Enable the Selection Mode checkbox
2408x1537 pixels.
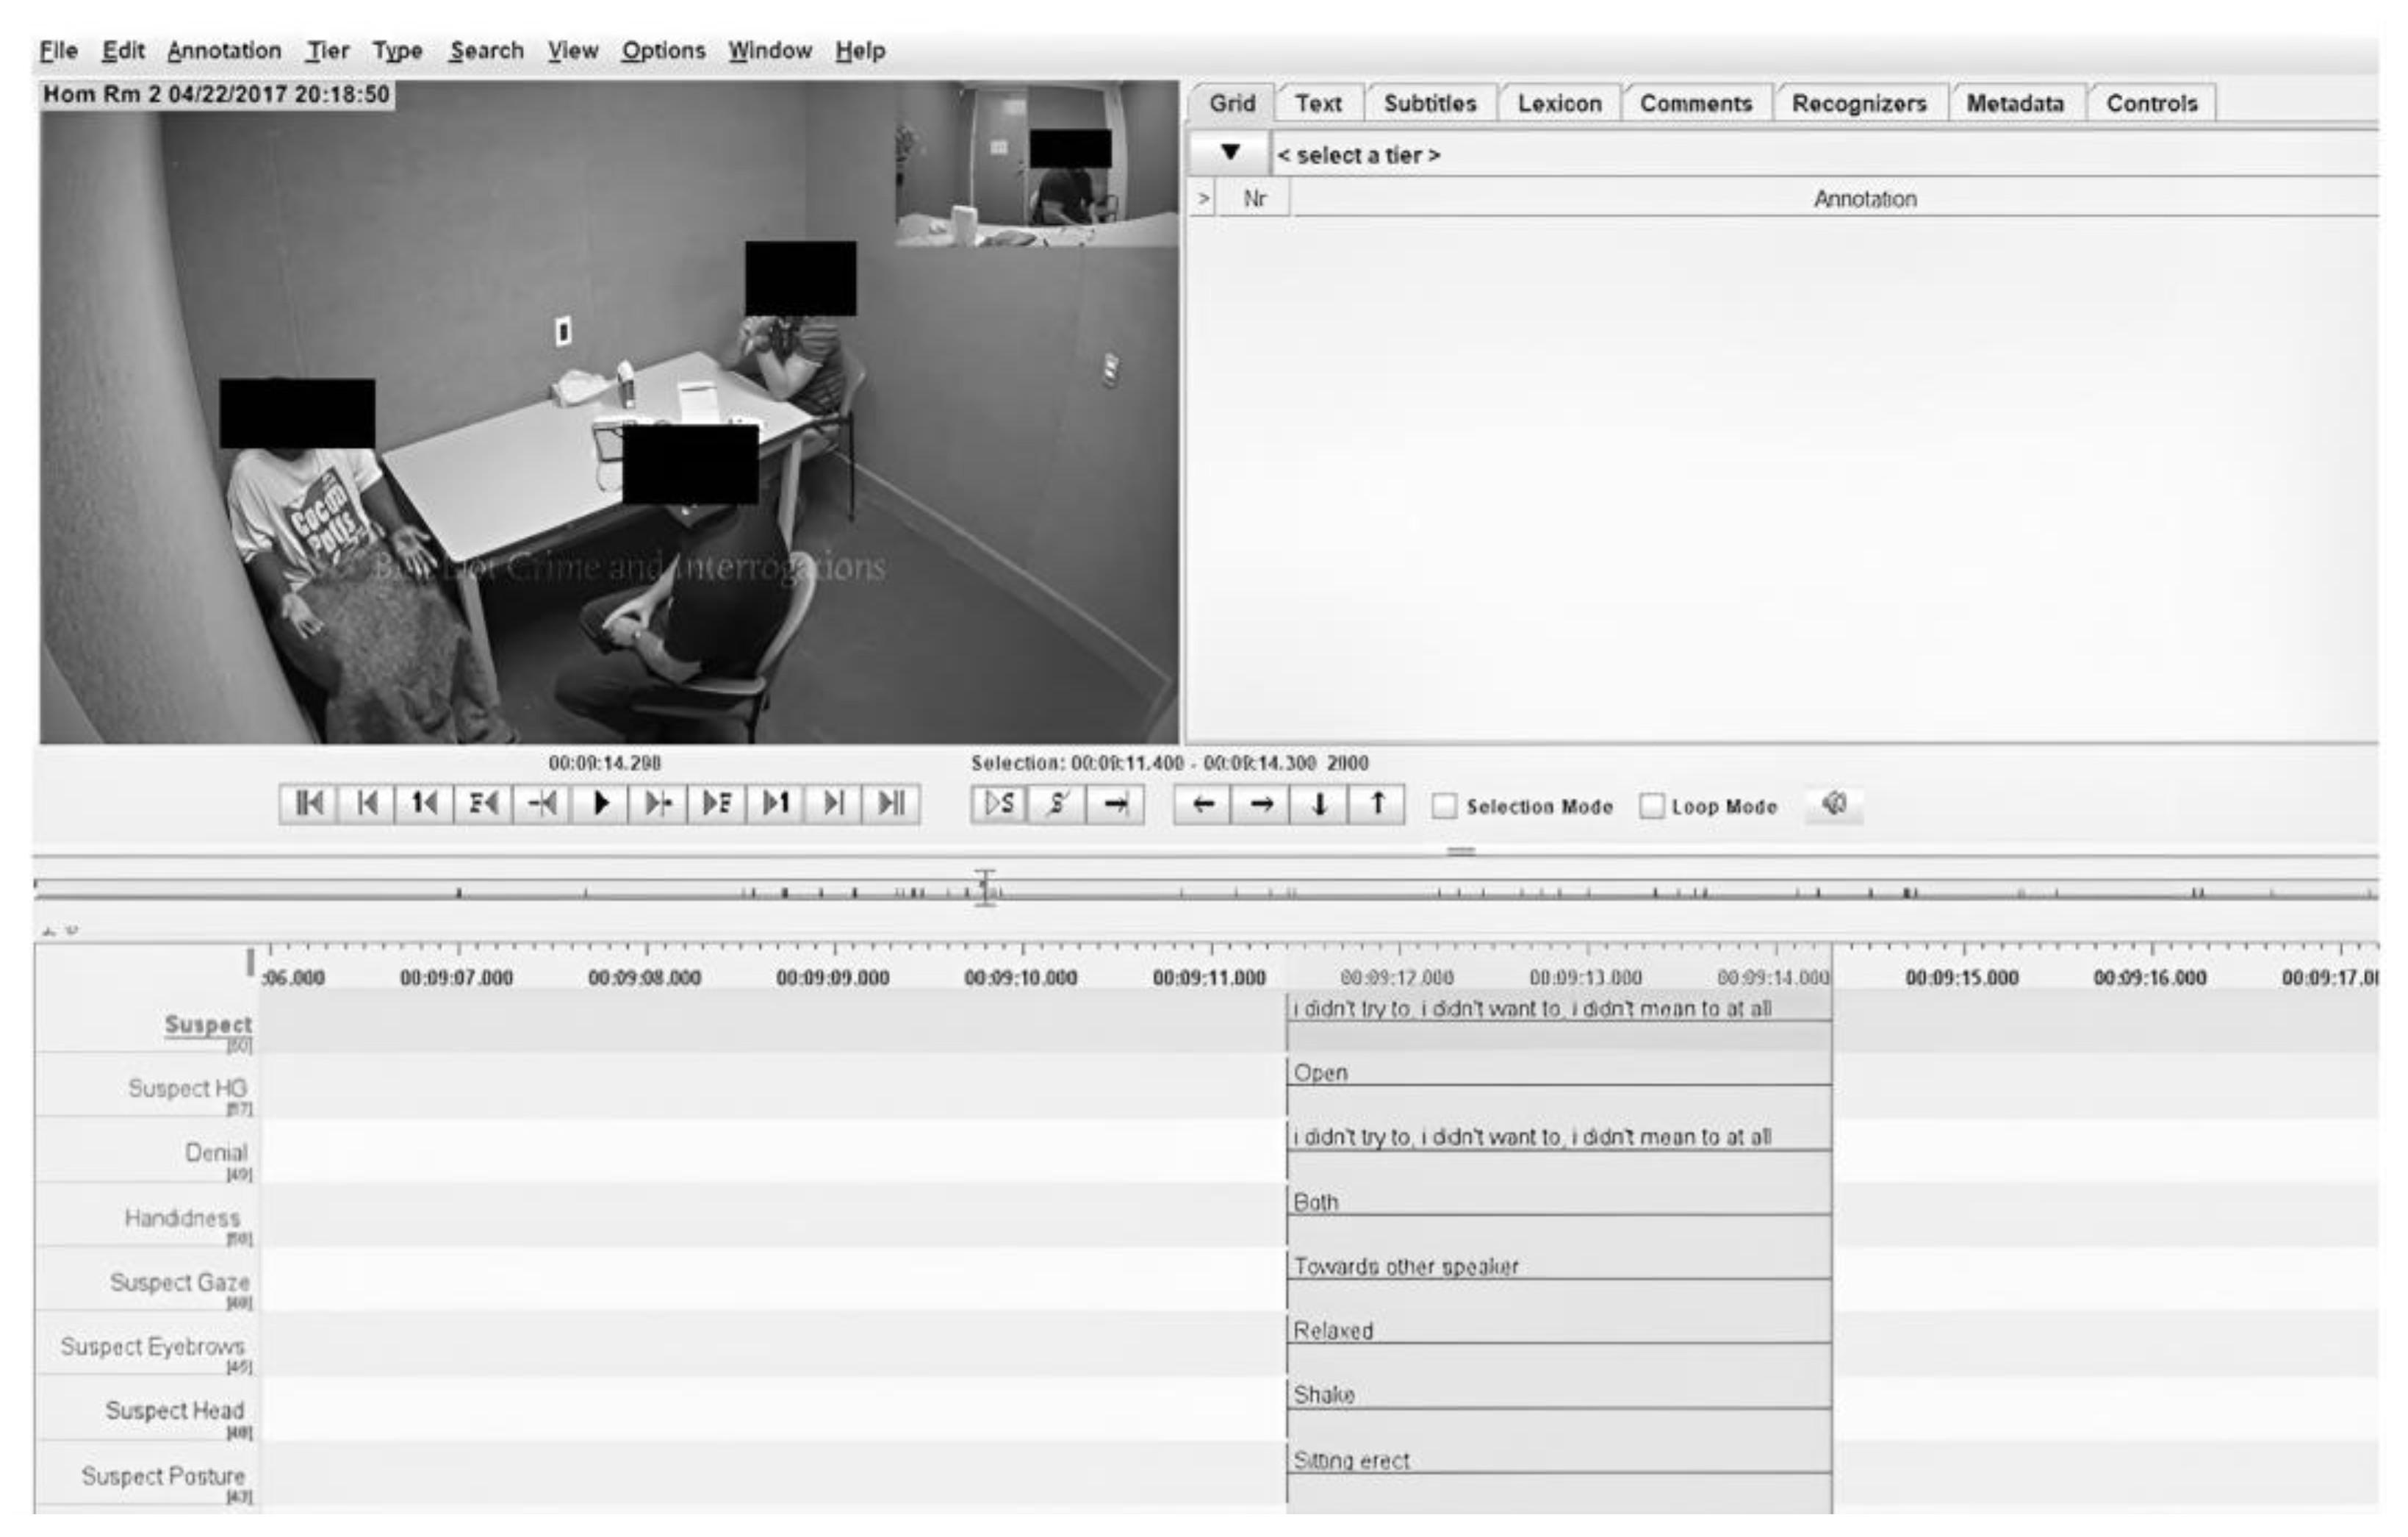[x=1444, y=806]
